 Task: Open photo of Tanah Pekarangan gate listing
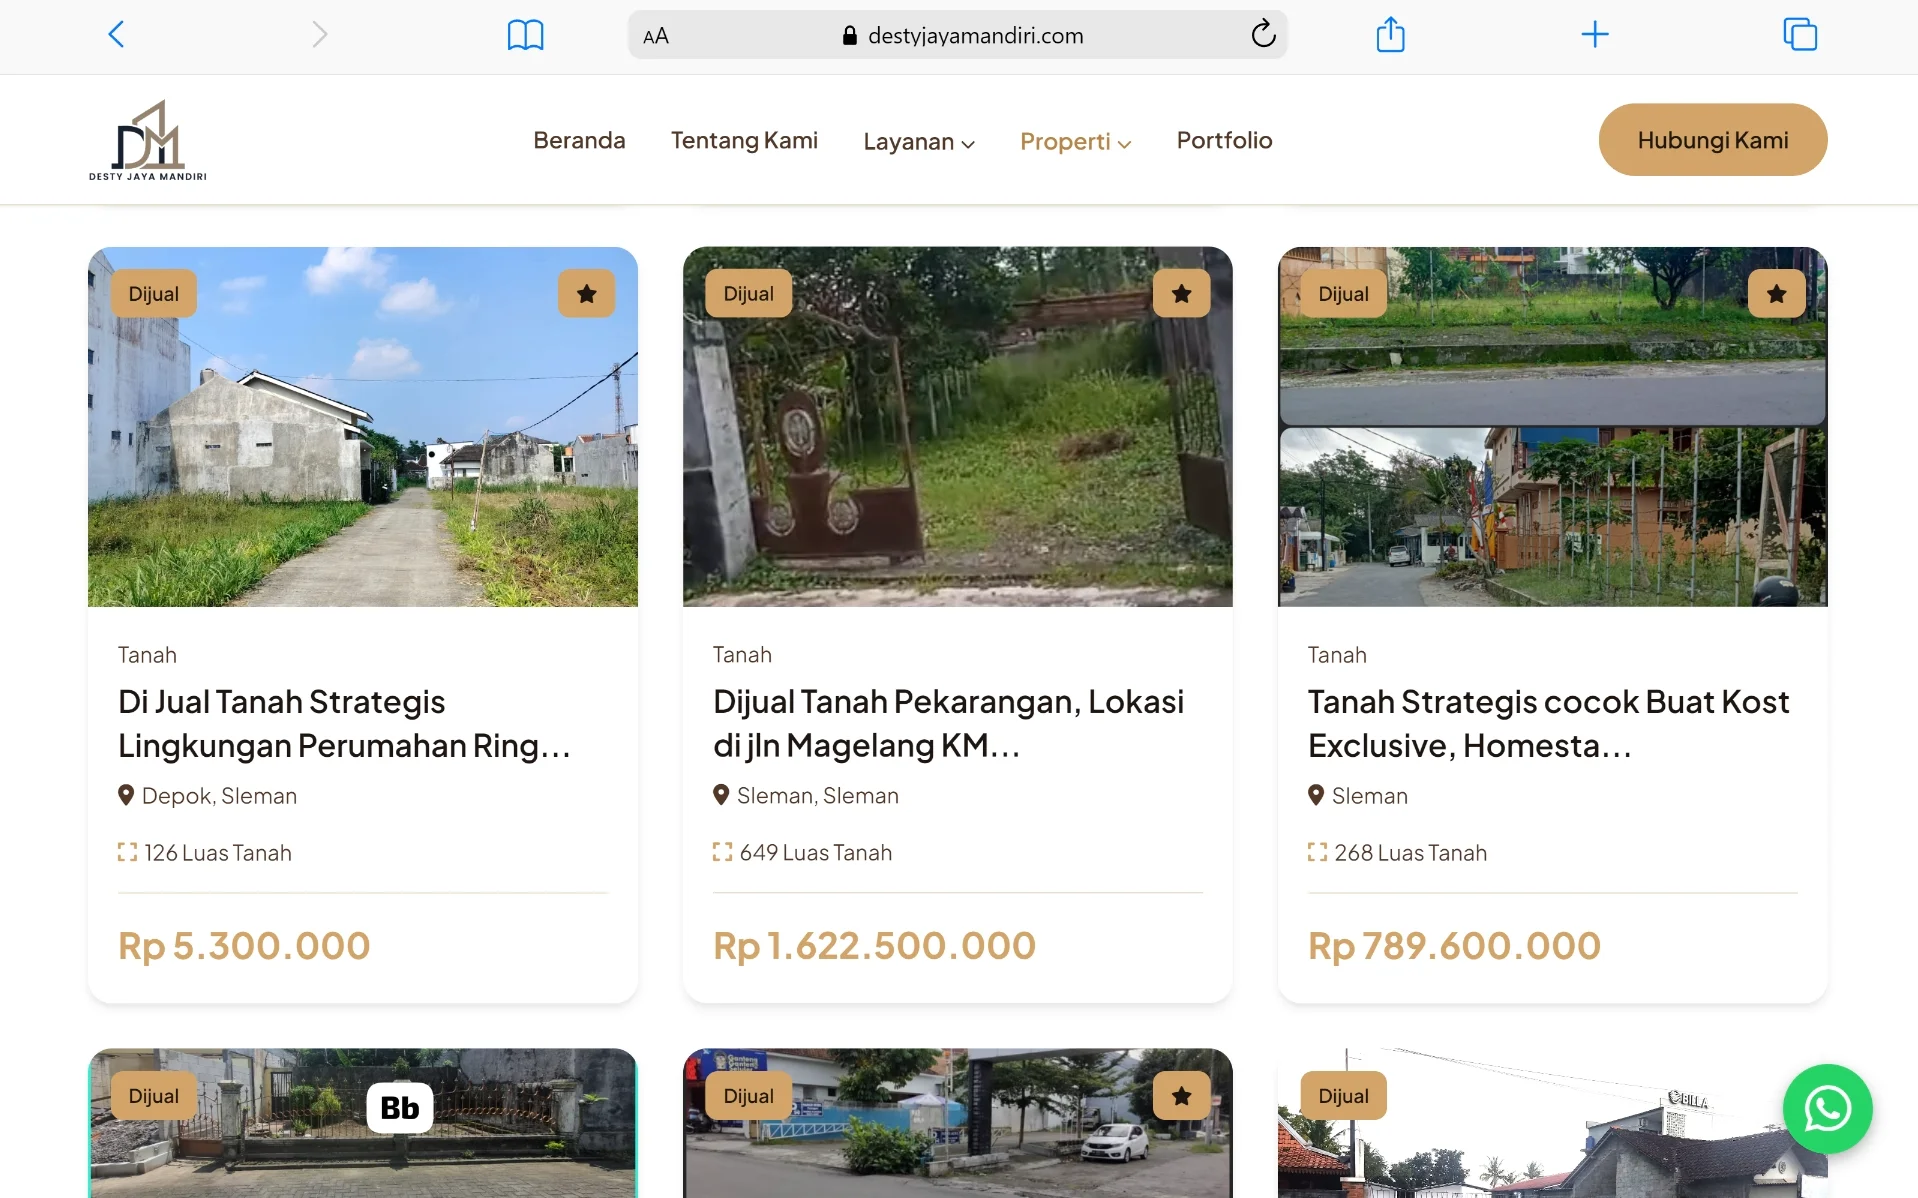957,427
